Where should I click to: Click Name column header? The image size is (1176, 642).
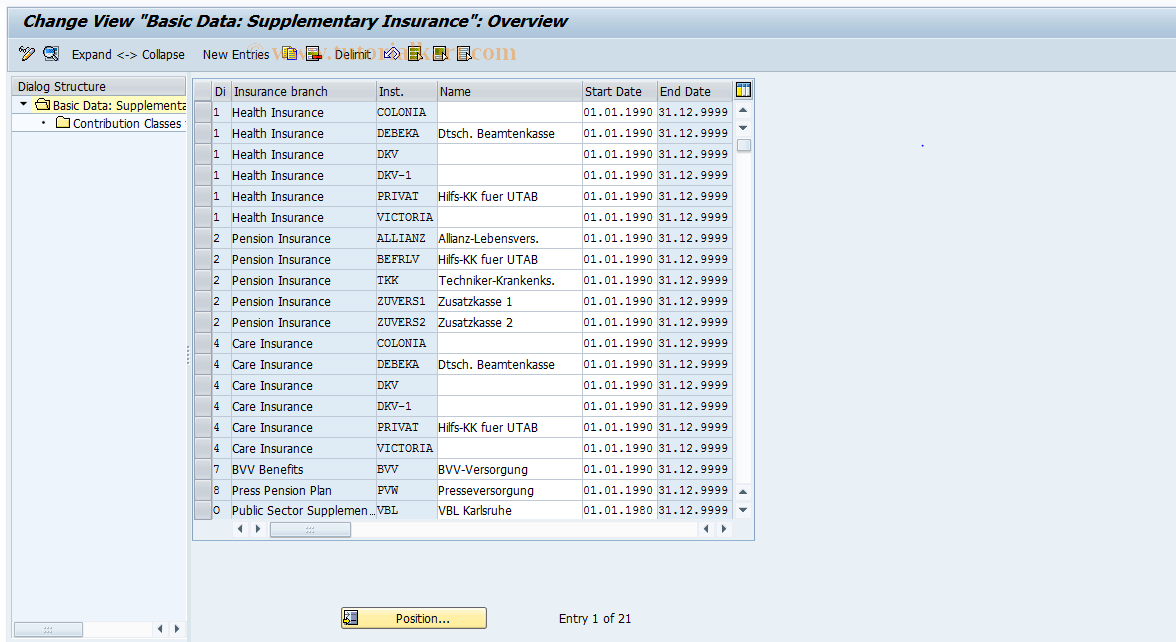pyautogui.click(x=509, y=91)
